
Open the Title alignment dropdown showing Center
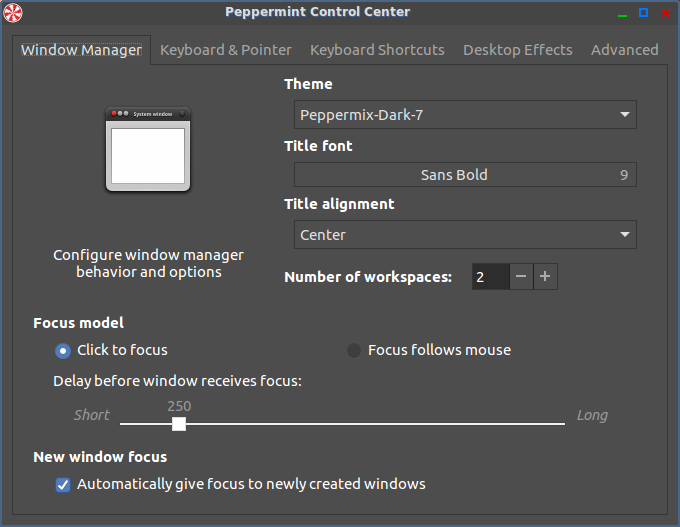465,235
